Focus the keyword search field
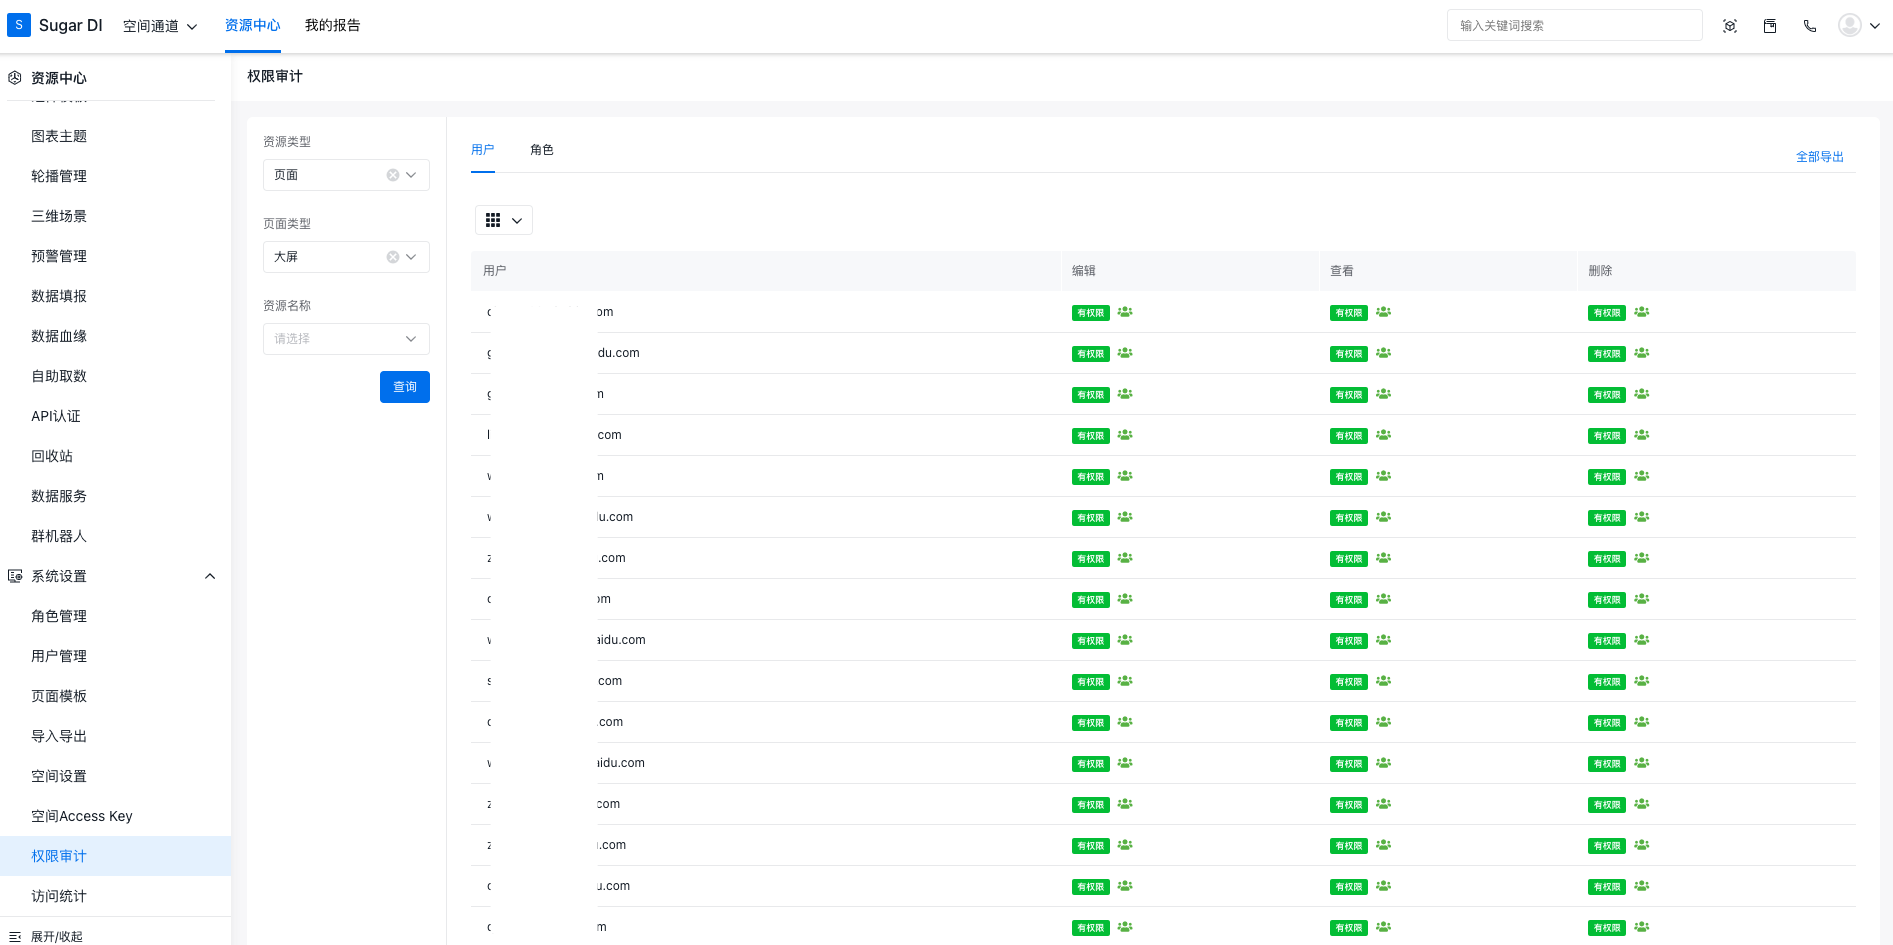1893x945 pixels. click(x=1574, y=25)
